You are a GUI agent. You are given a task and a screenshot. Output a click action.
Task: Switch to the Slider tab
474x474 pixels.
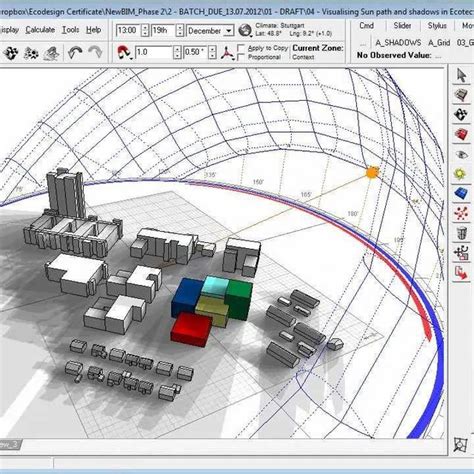(402, 26)
